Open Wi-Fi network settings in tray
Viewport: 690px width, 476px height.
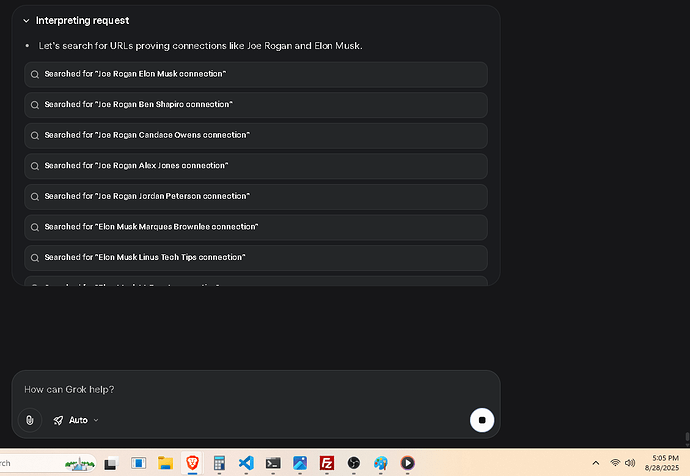615,463
